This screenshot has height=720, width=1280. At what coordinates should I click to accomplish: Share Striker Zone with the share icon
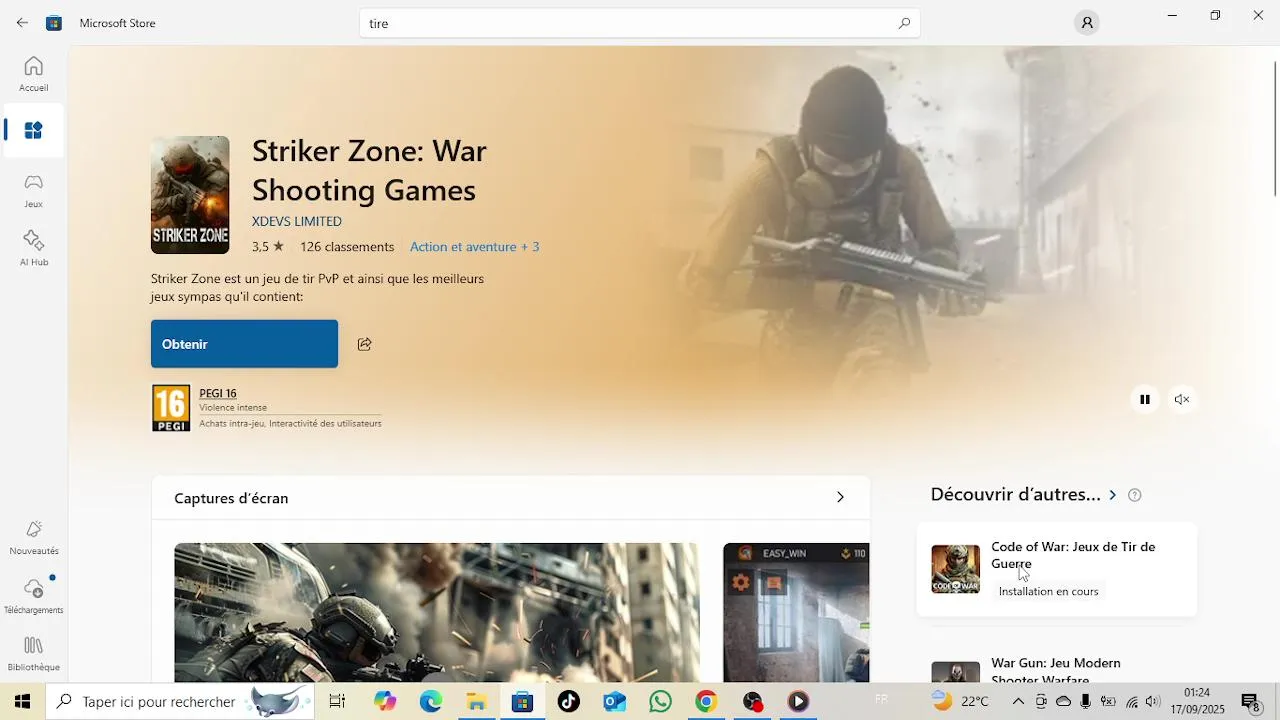click(x=365, y=344)
